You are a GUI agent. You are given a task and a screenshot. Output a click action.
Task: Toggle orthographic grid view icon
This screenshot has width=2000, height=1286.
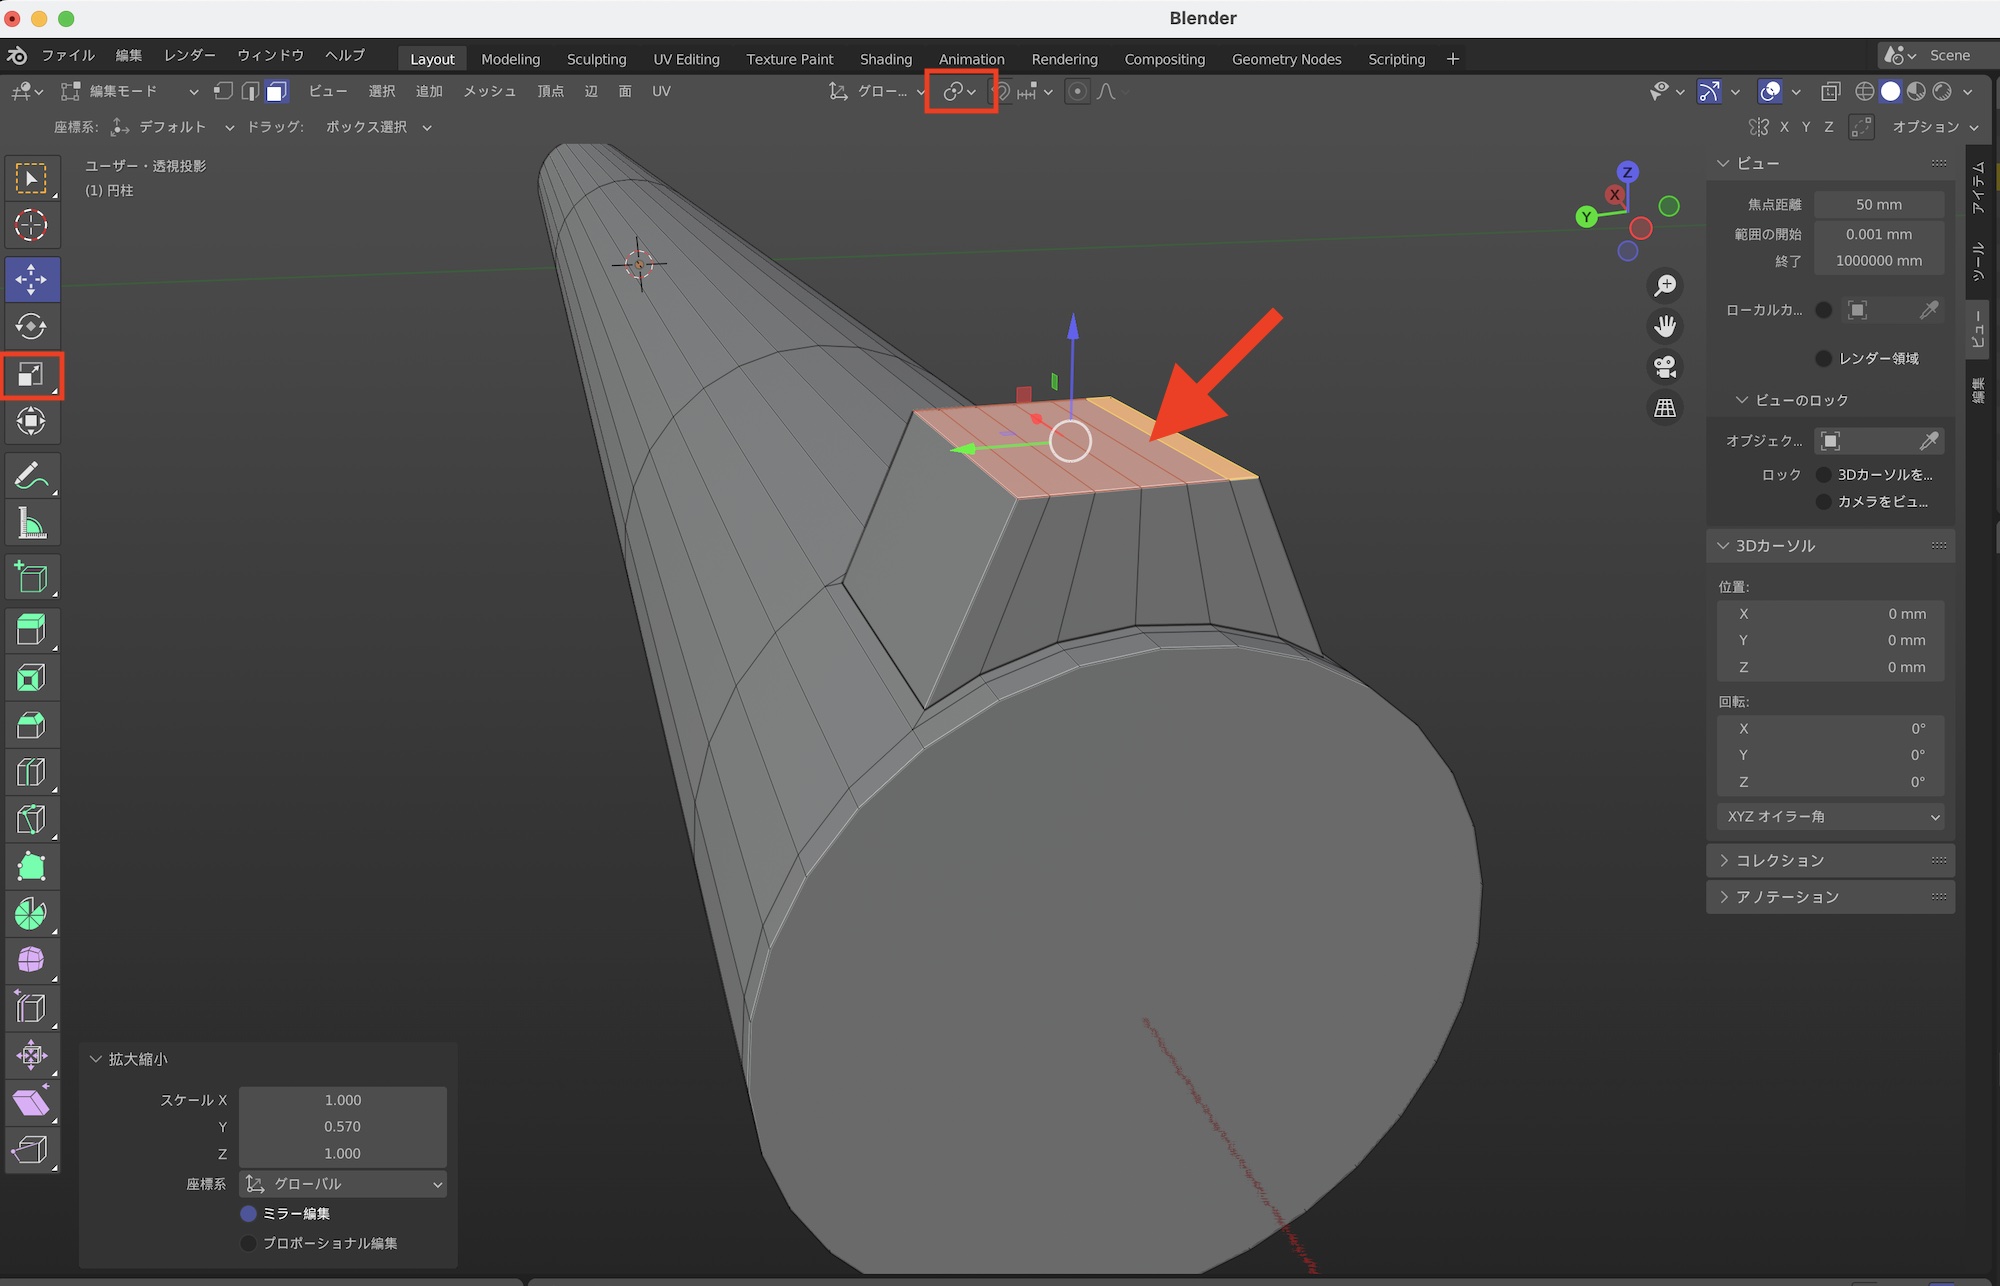pyautogui.click(x=1665, y=408)
